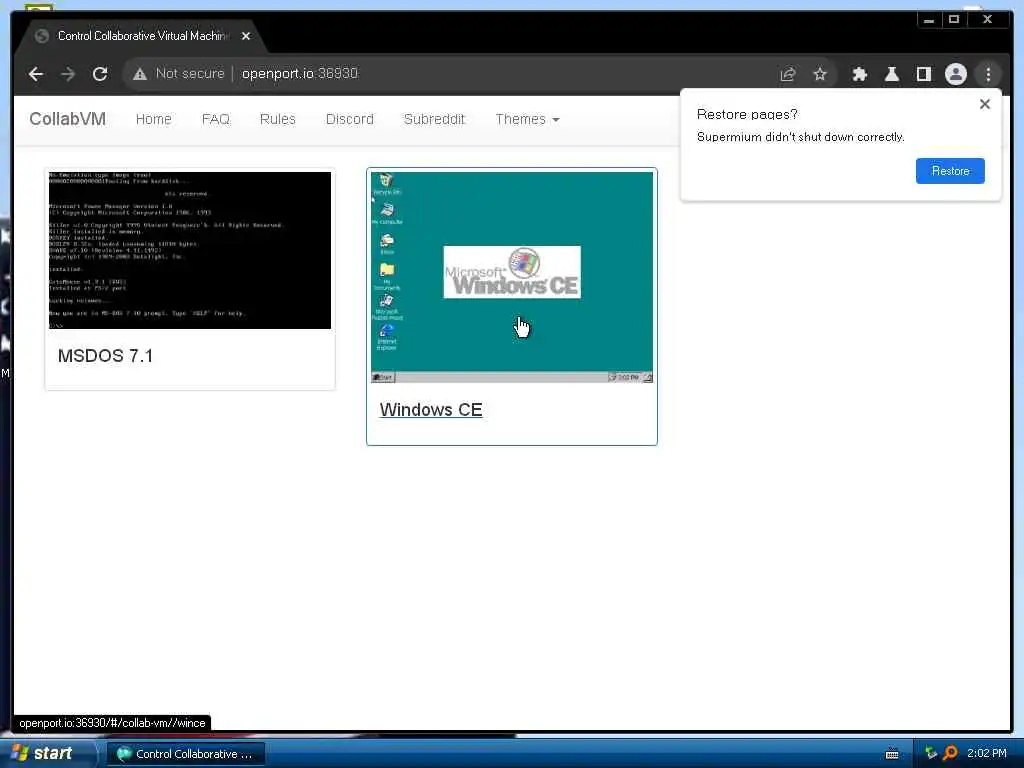Go back with browser back arrow
Screen dimensions: 1024x768
tap(36, 74)
